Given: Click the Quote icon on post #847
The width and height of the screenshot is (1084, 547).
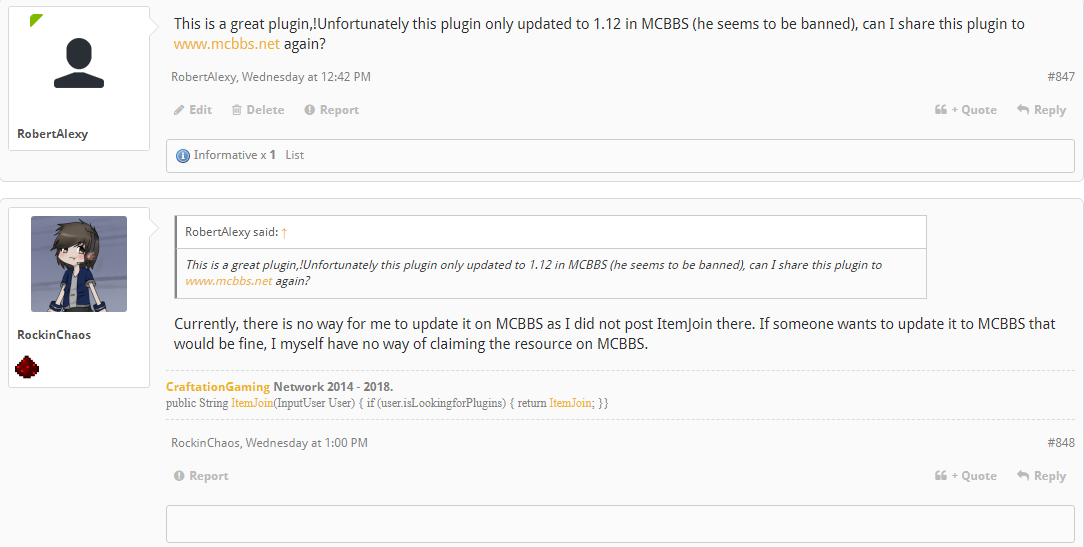Looking at the screenshot, I should click(941, 110).
